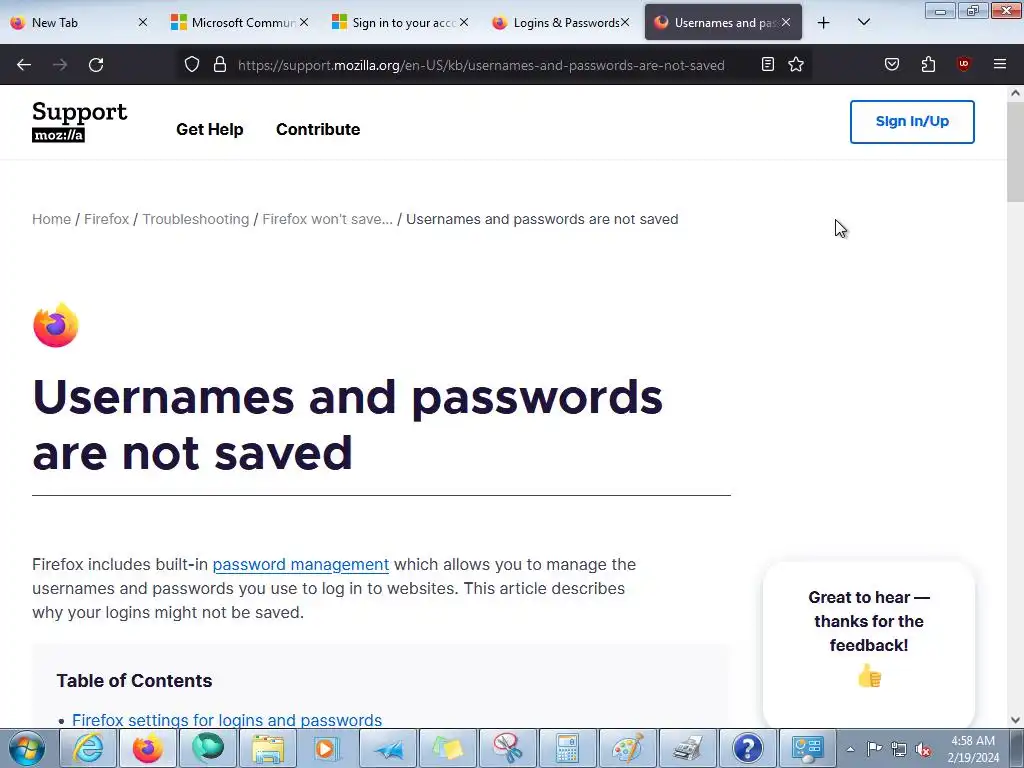The image size is (1024, 768).
Task: Launch Internet Explorer from the taskbar
Action: tap(88, 748)
